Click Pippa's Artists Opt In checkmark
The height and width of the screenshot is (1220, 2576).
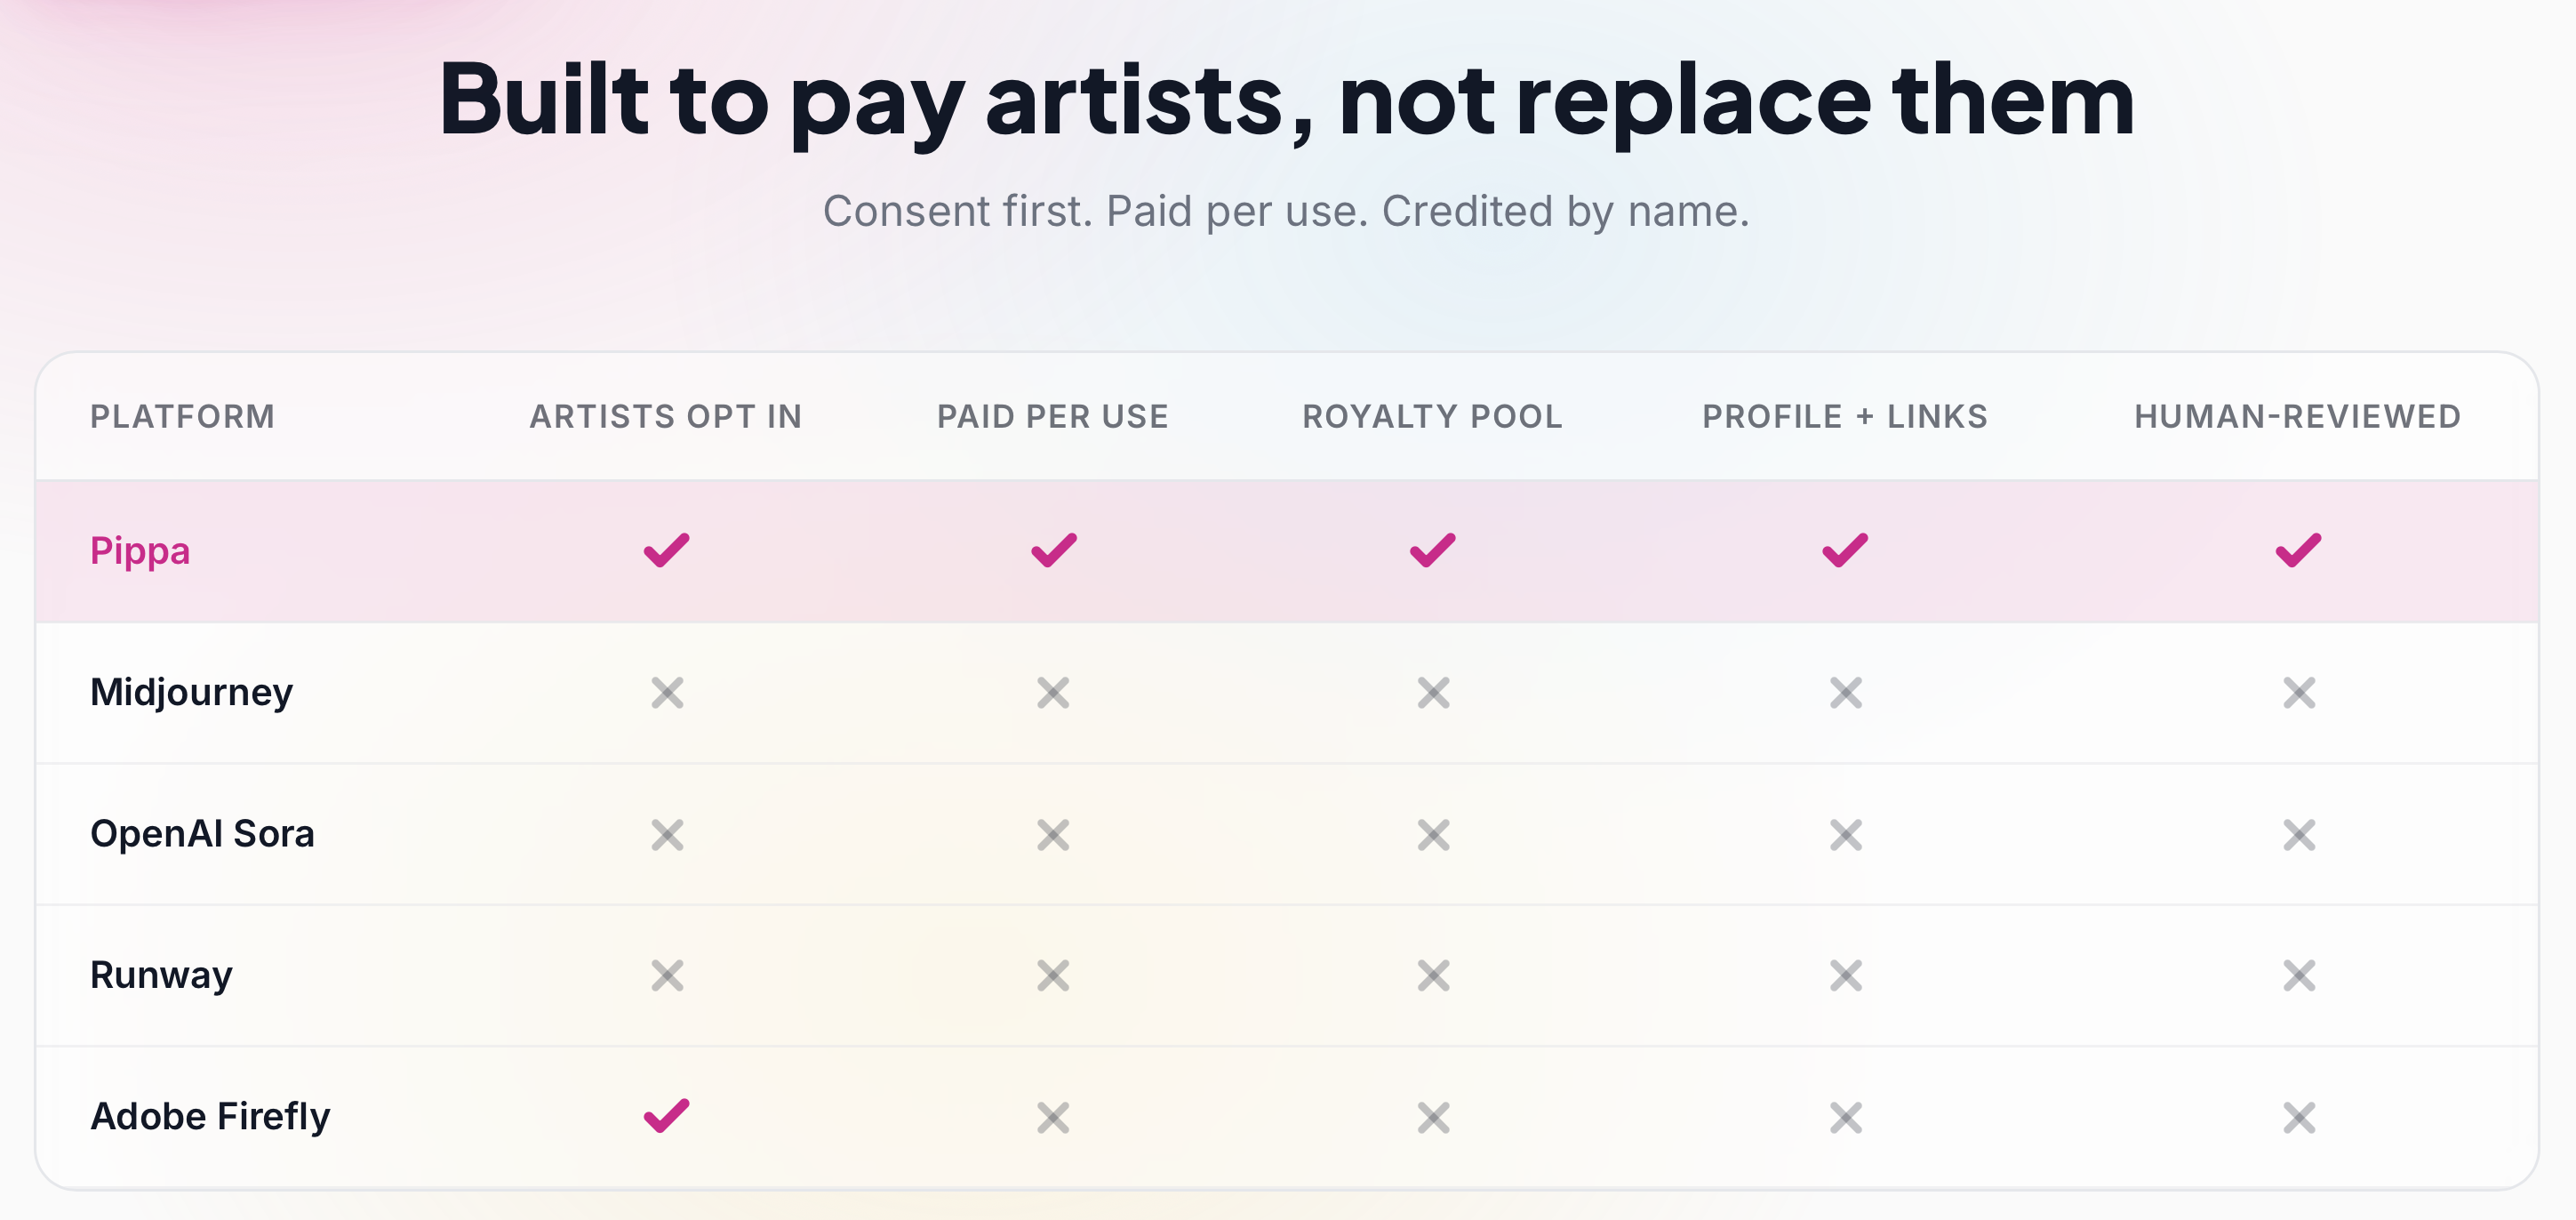[666, 550]
